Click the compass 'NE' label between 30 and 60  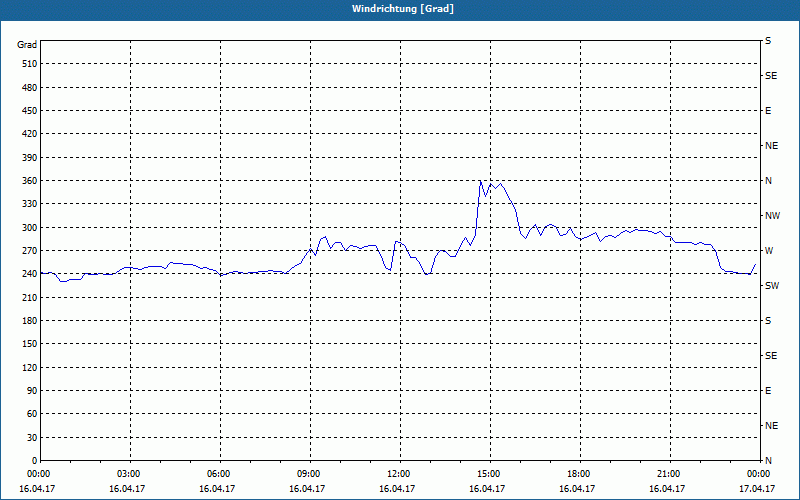point(771,426)
